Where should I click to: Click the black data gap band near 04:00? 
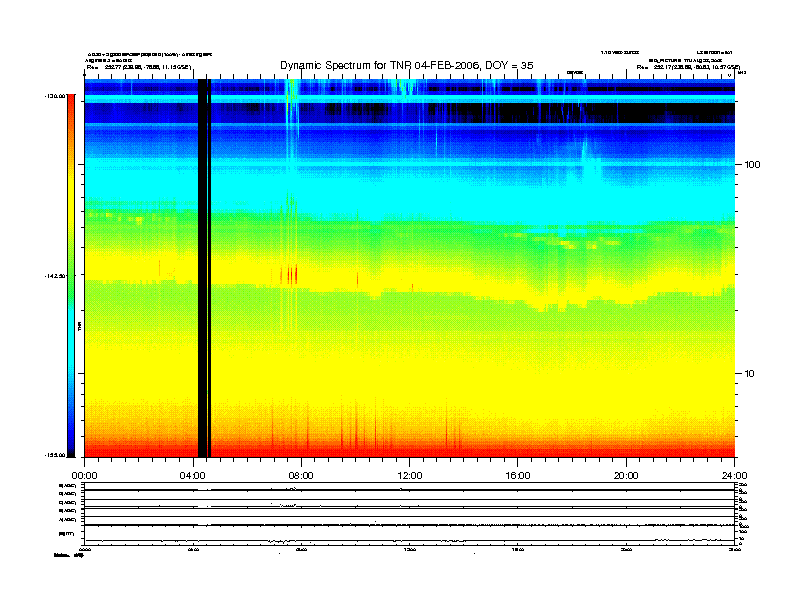pos(204,268)
